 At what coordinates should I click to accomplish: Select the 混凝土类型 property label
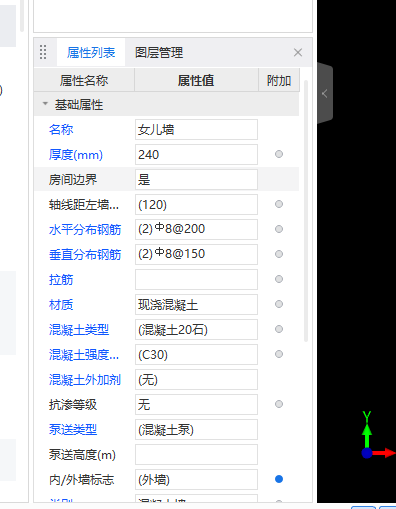79,330
